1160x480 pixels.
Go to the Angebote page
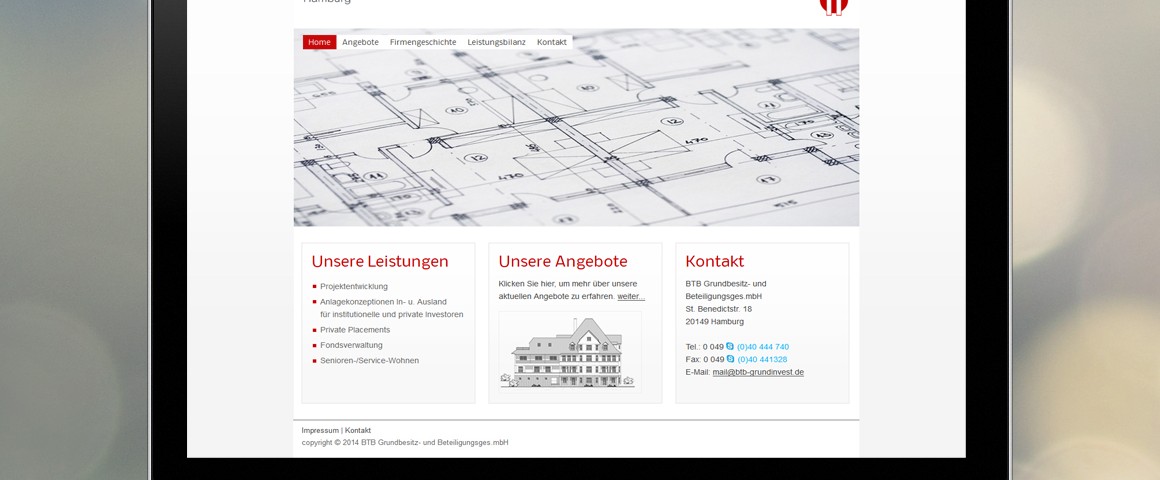[360, 42]
